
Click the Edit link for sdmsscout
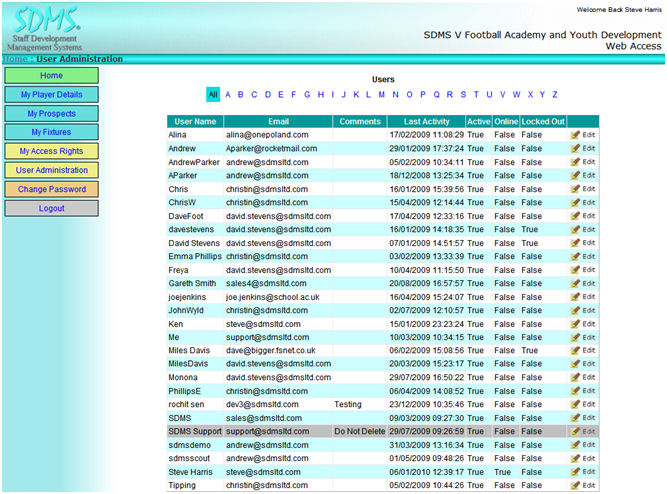tap(589, 458)
